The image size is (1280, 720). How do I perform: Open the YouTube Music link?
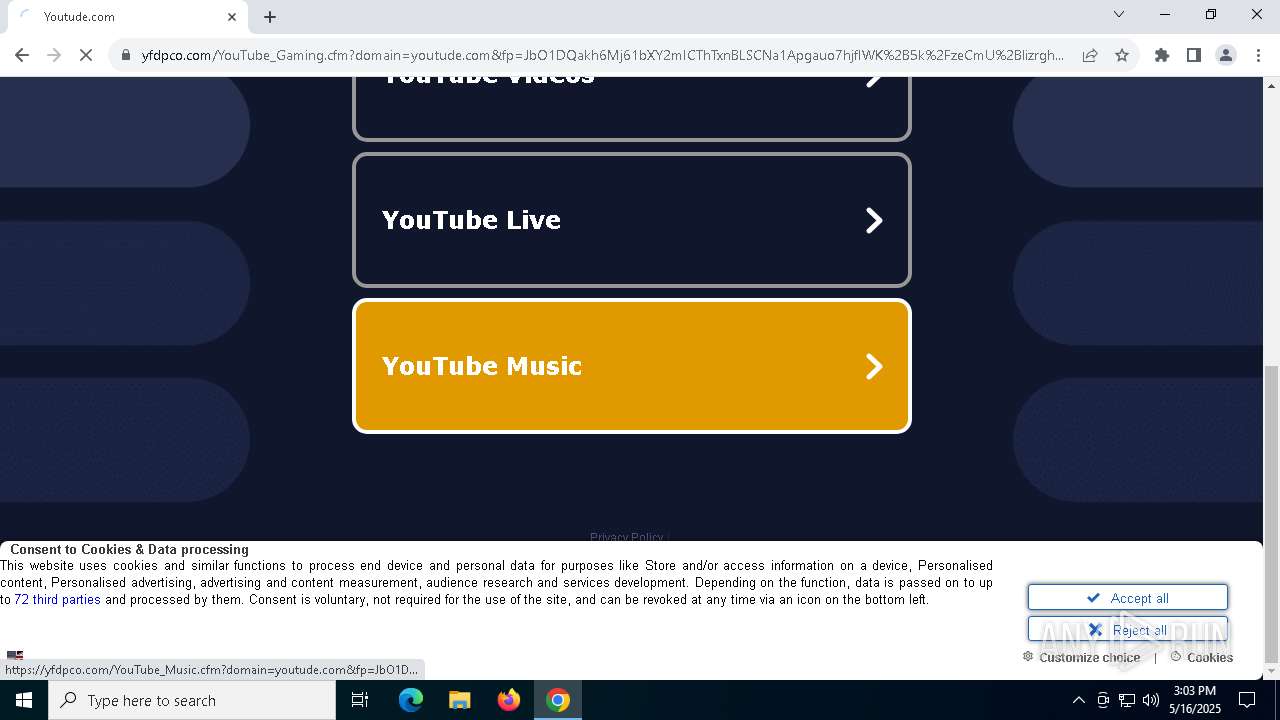pos(632,366)
